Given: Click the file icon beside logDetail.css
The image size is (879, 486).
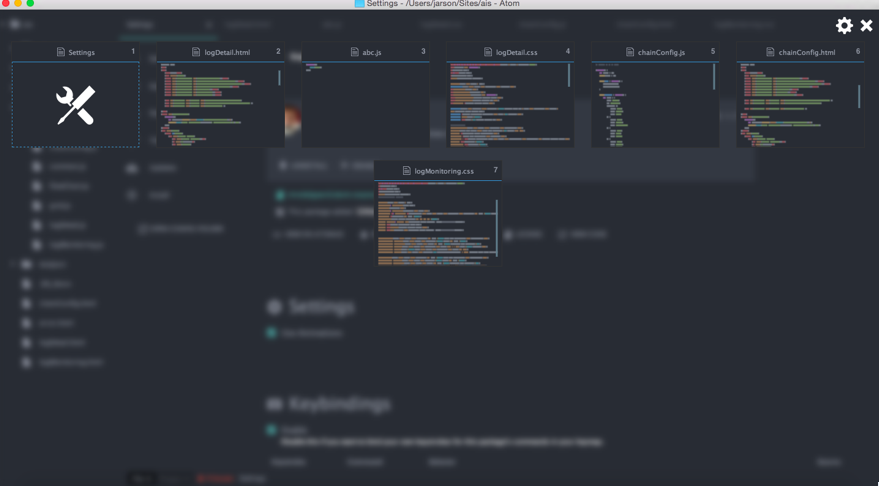Looking at the screenshot, I should coord(488,52).
